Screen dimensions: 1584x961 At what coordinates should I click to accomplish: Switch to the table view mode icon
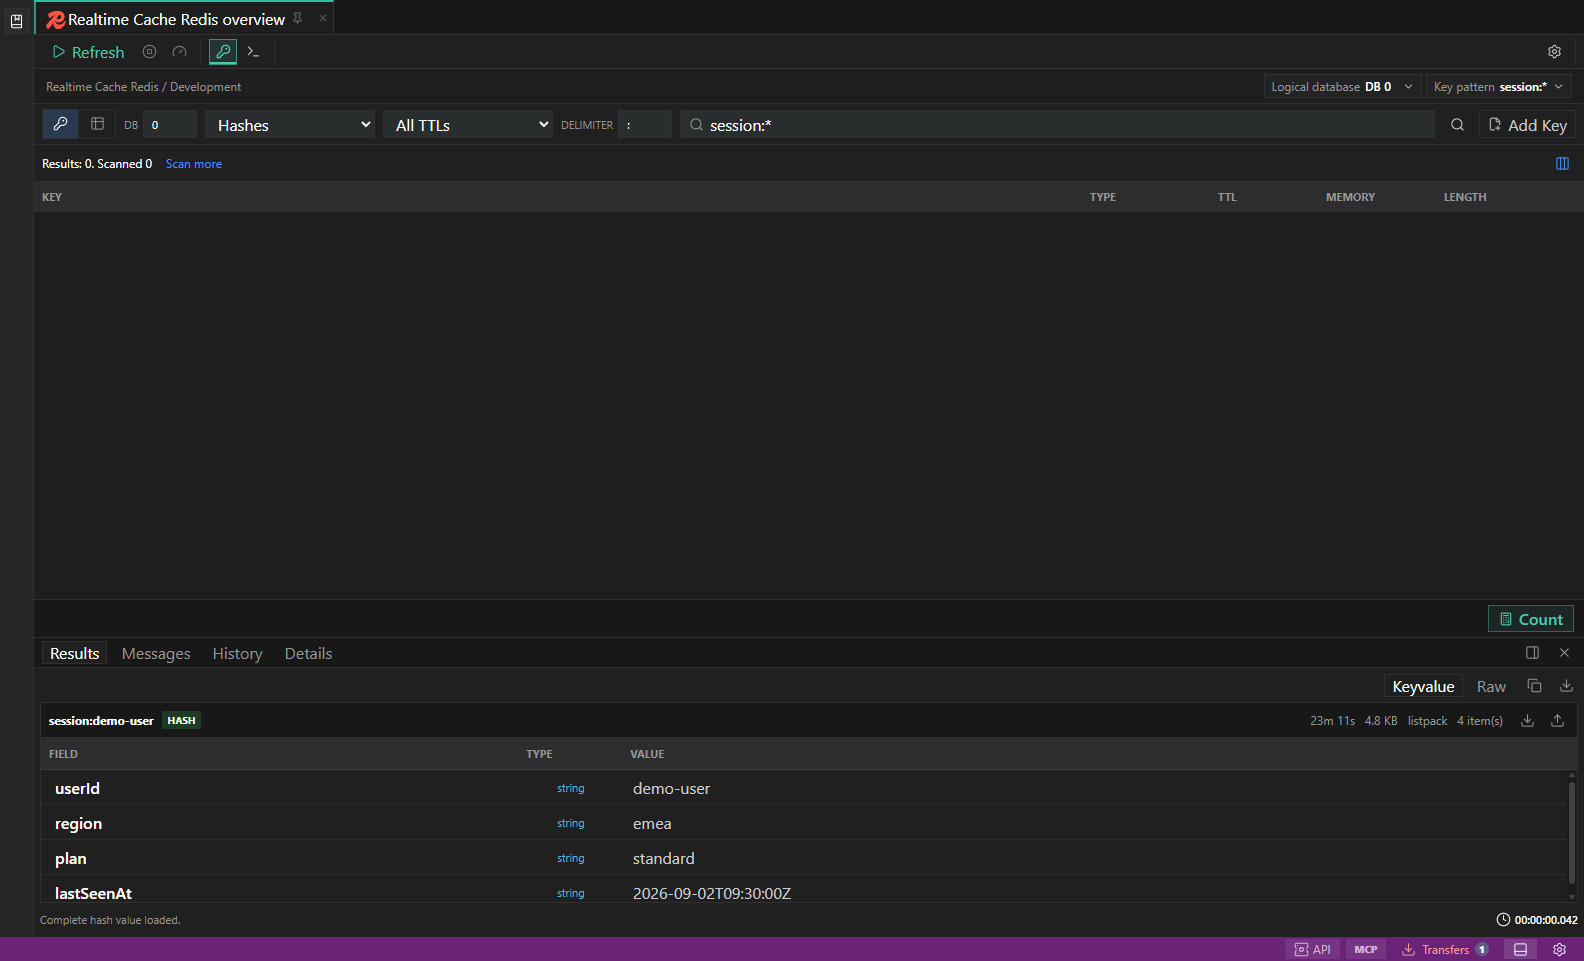[x=97, y=124]
